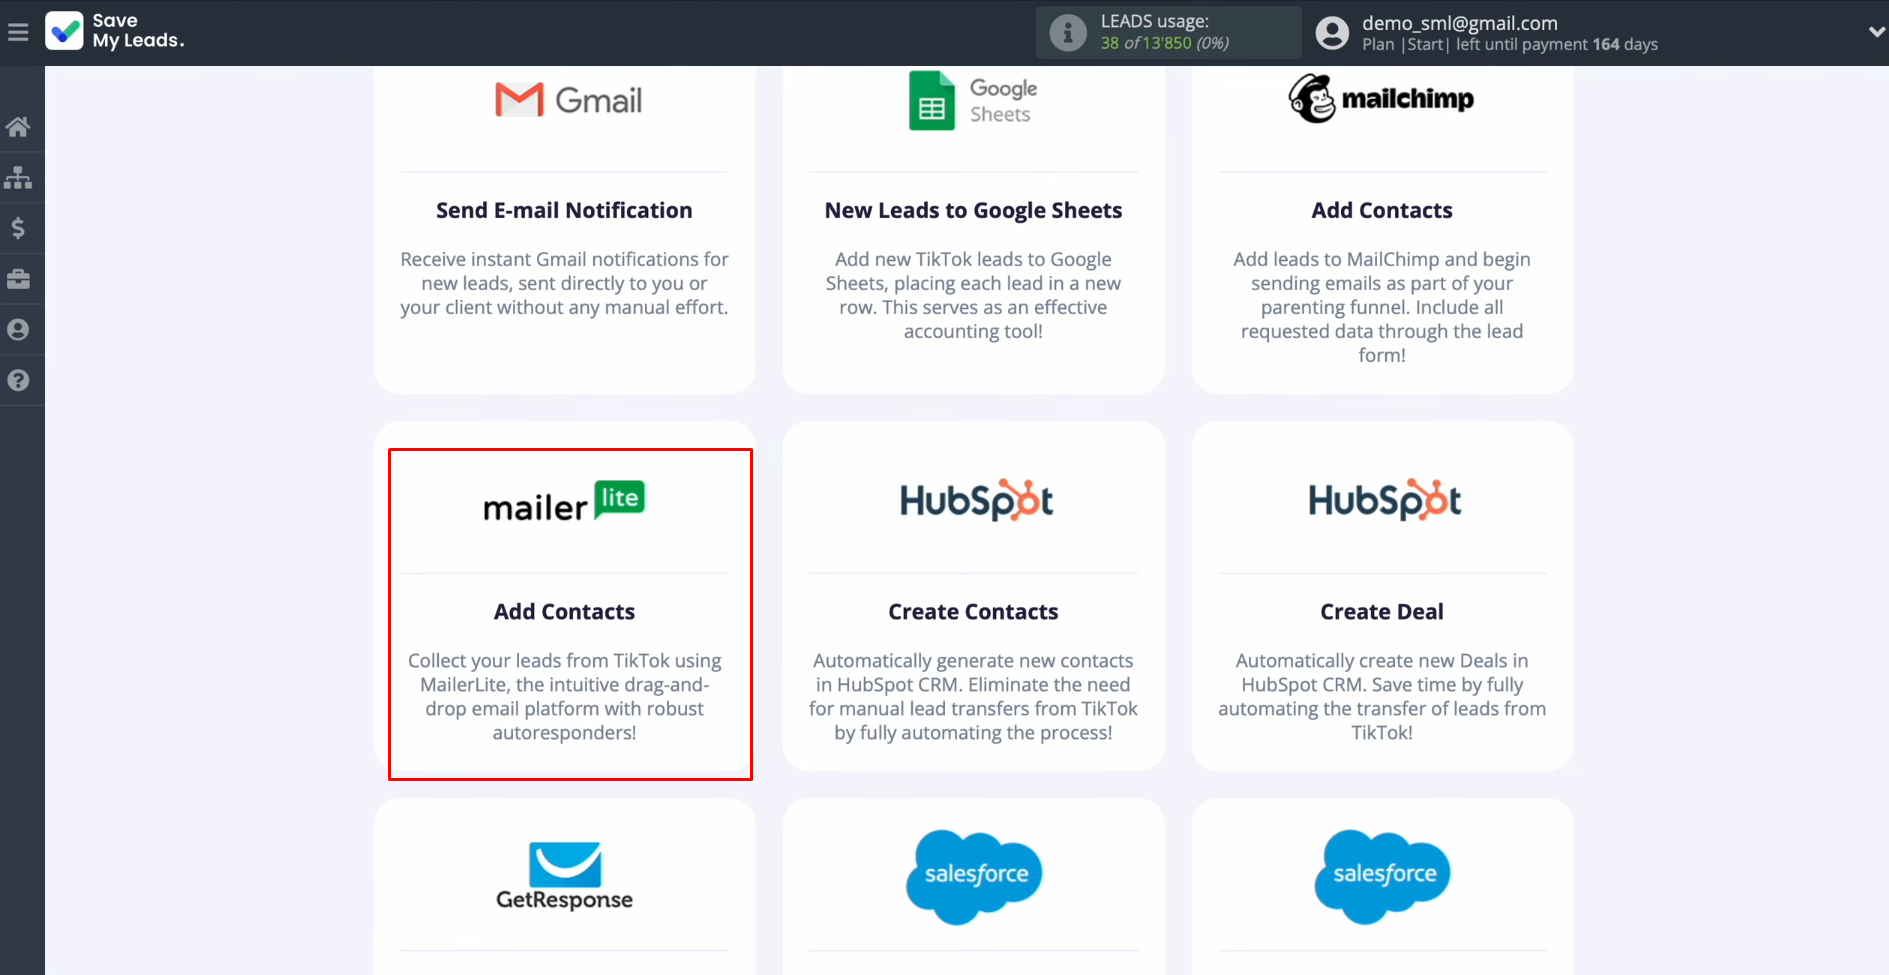Click the Google Sheets logo

(973, 100)
